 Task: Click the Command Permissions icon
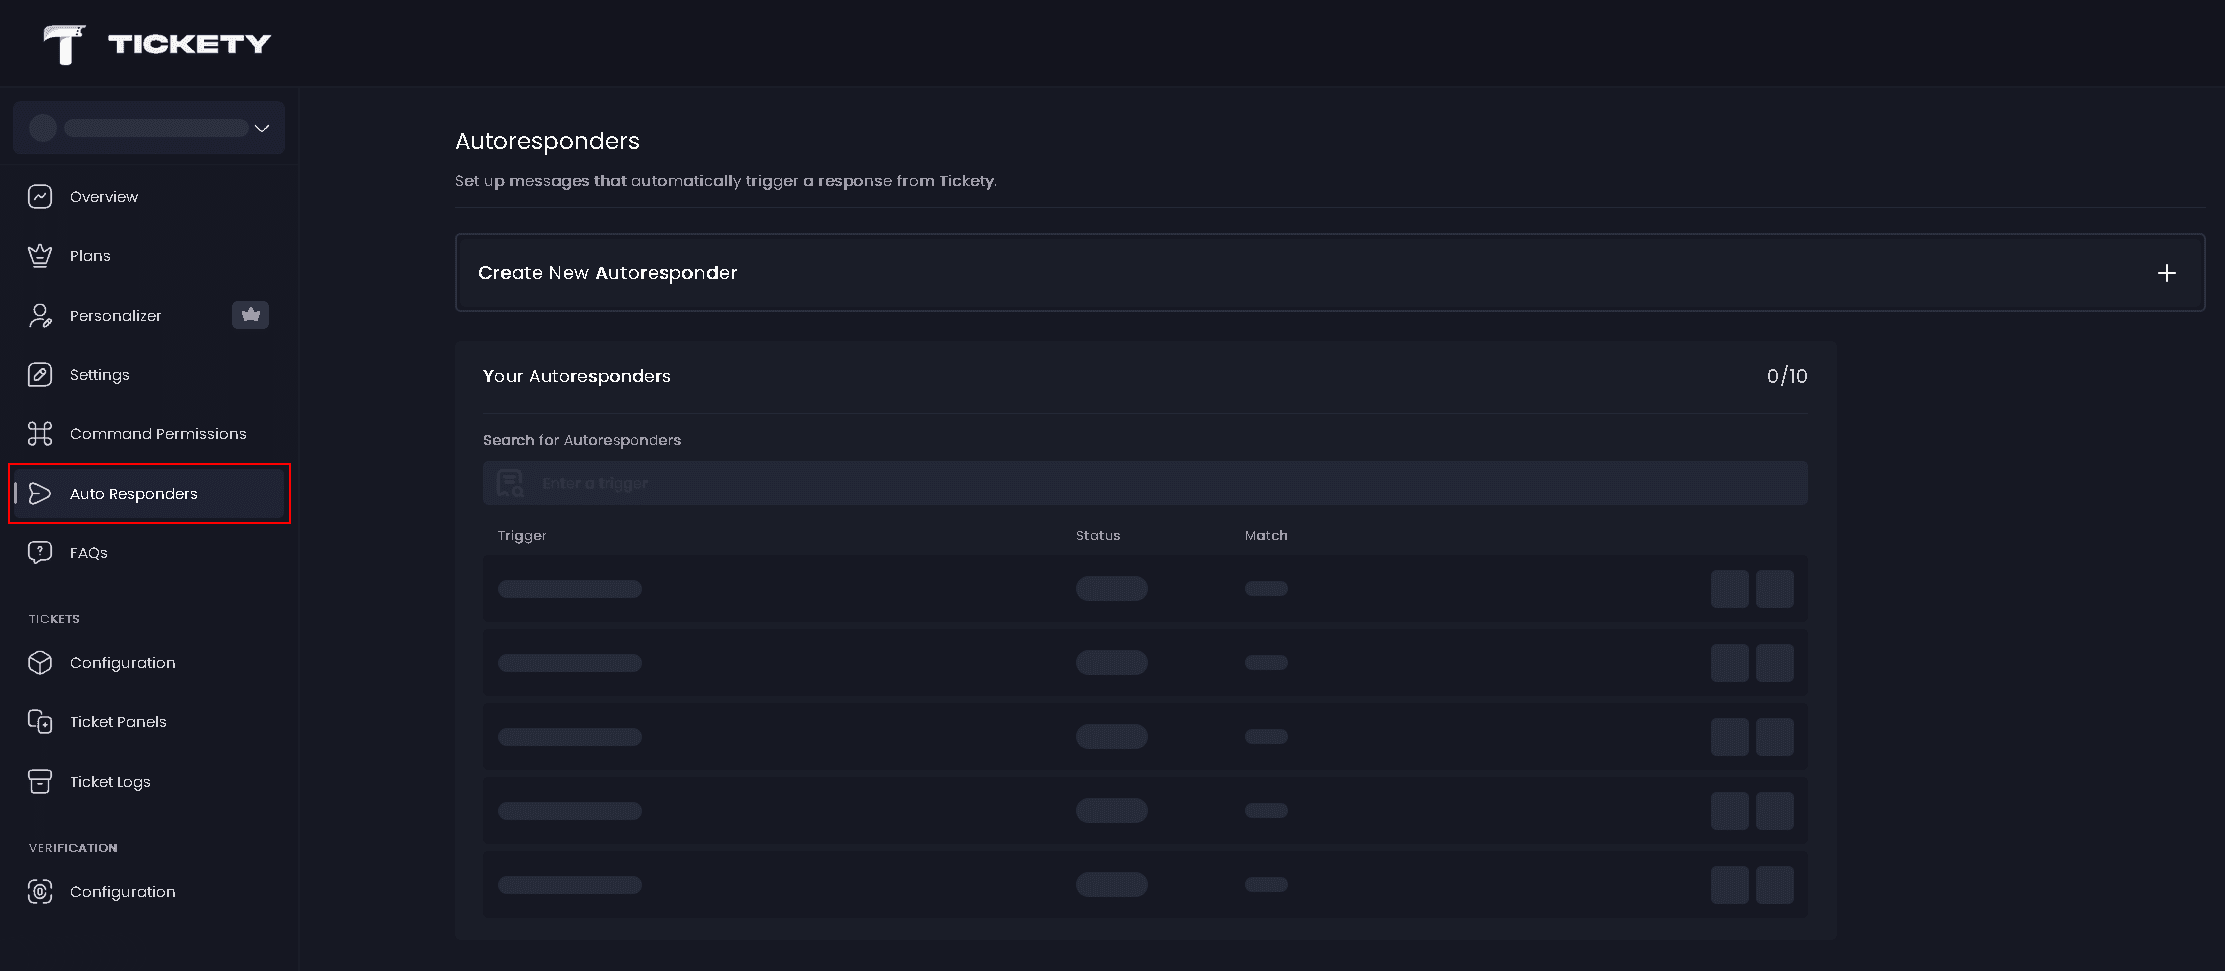click(x=40, y=434)
